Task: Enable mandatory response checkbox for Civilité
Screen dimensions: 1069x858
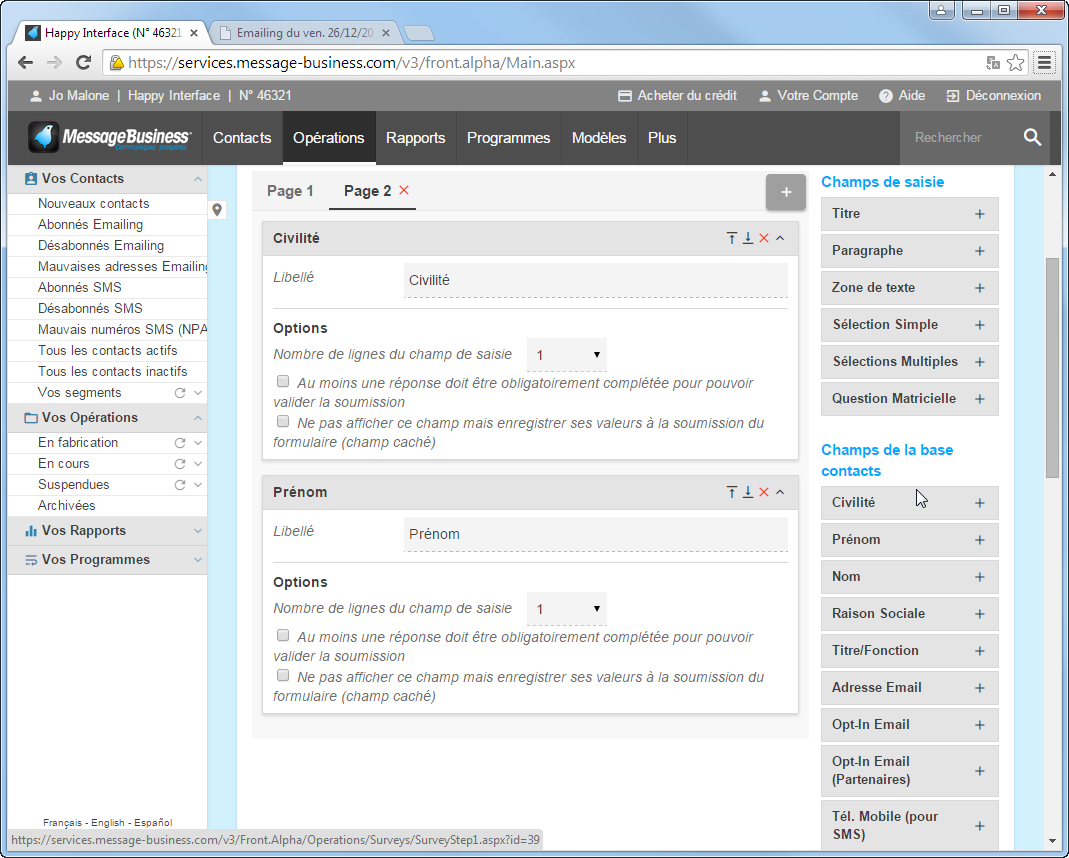Action: [x=283, y=382]
